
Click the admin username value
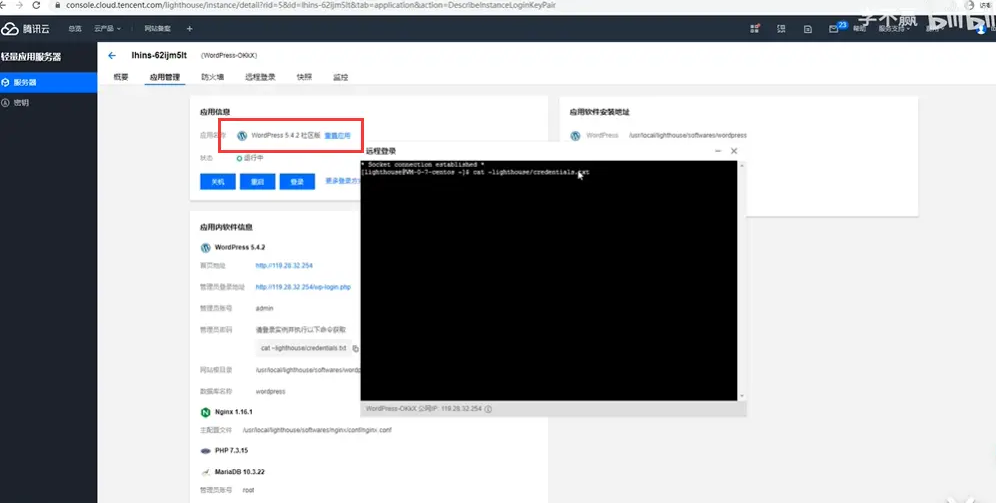pyautogui.click(x=264, y=309)
